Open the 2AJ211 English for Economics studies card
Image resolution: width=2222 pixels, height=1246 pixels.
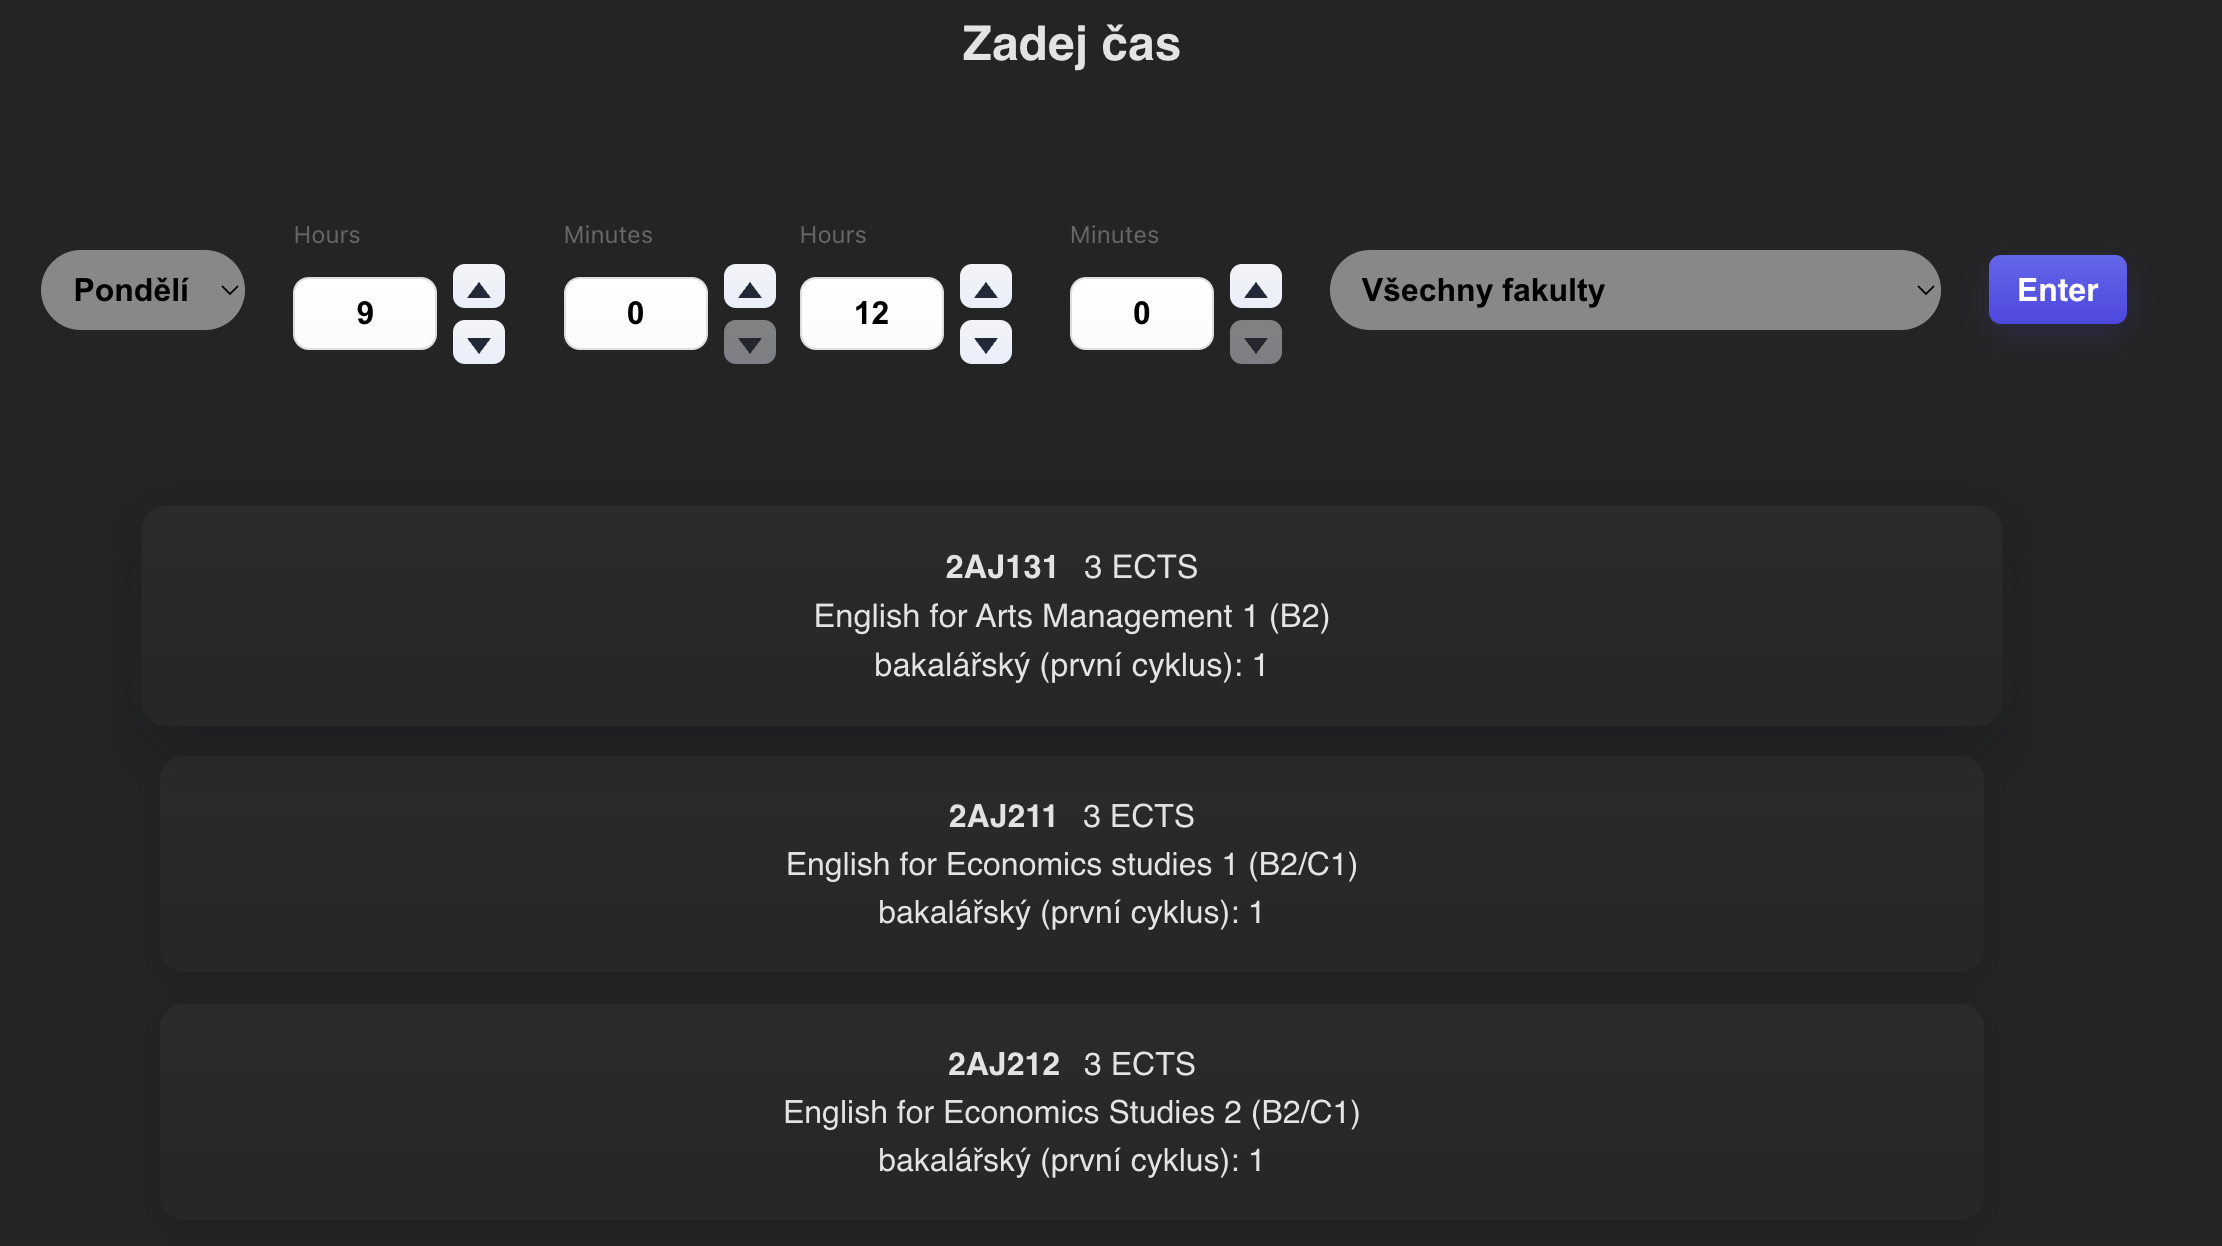coord(1071,864)
